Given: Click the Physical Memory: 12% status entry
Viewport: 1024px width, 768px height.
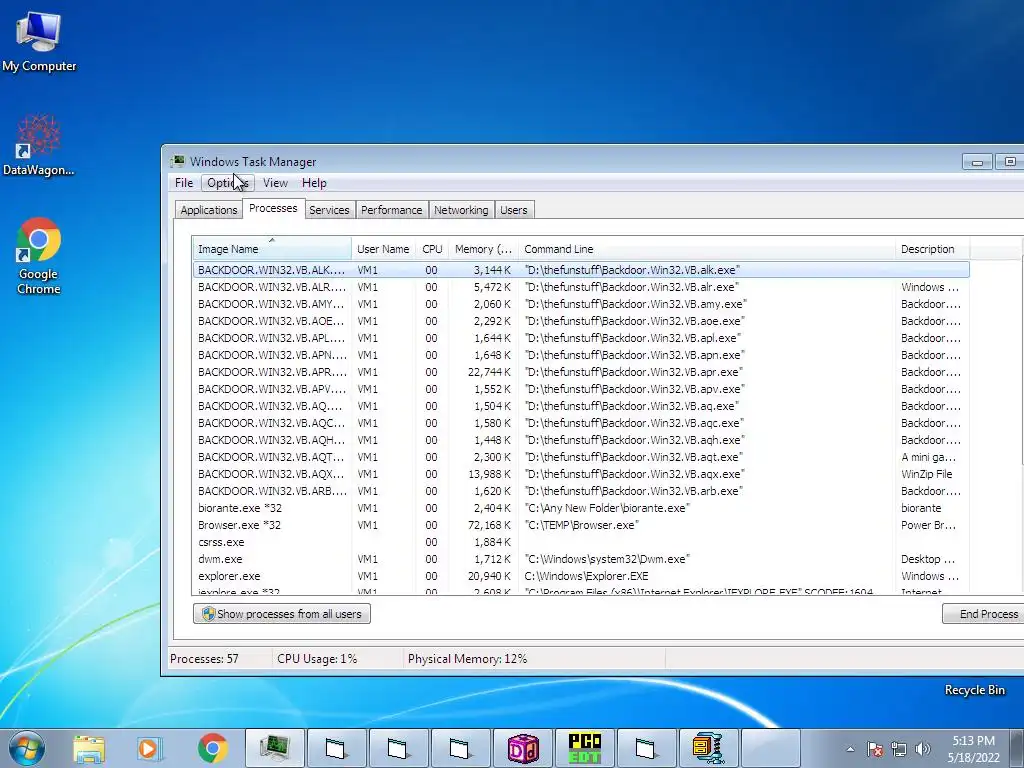Looking at the screenshot, I should point(468,658).
